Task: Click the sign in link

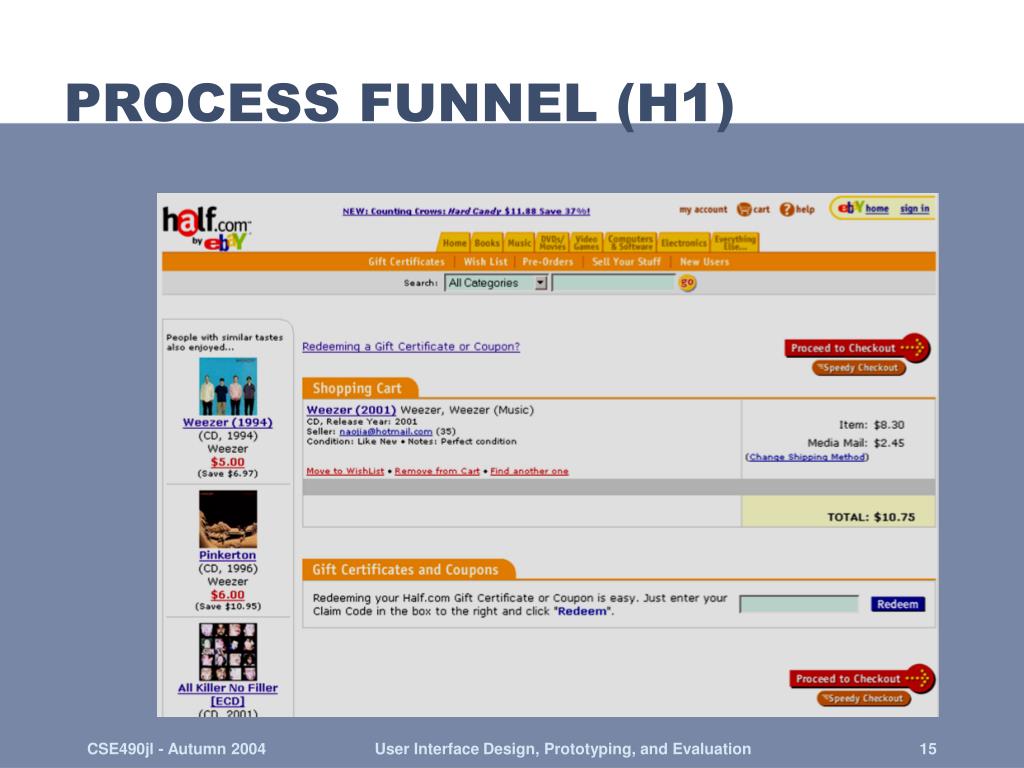Action: (x=914, y=208)
